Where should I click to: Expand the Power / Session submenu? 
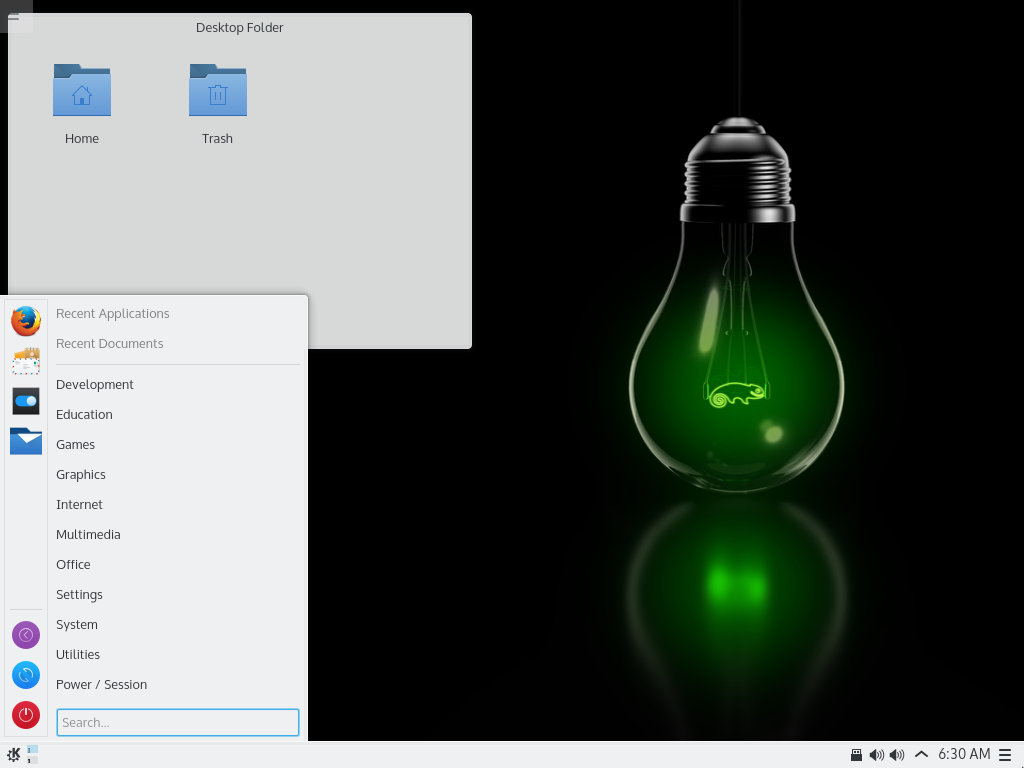coord(101,685)
